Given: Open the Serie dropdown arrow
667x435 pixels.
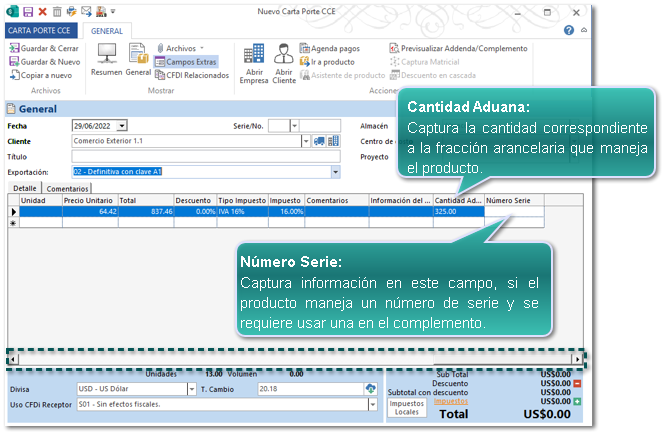Looking at the screenshot, I should 294,126.
